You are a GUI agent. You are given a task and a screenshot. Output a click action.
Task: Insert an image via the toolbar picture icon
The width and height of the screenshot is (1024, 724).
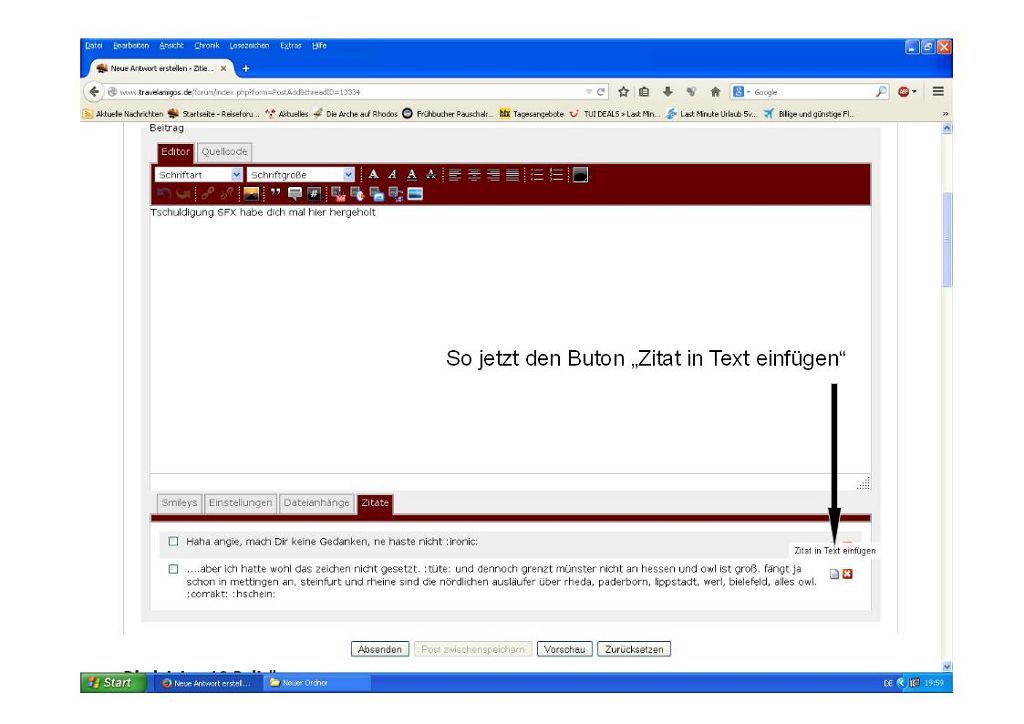(250, 194)
